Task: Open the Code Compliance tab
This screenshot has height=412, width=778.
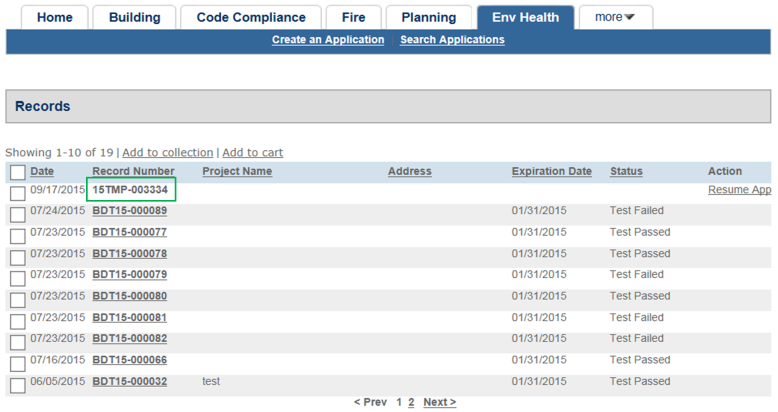Action: [251, 17]
